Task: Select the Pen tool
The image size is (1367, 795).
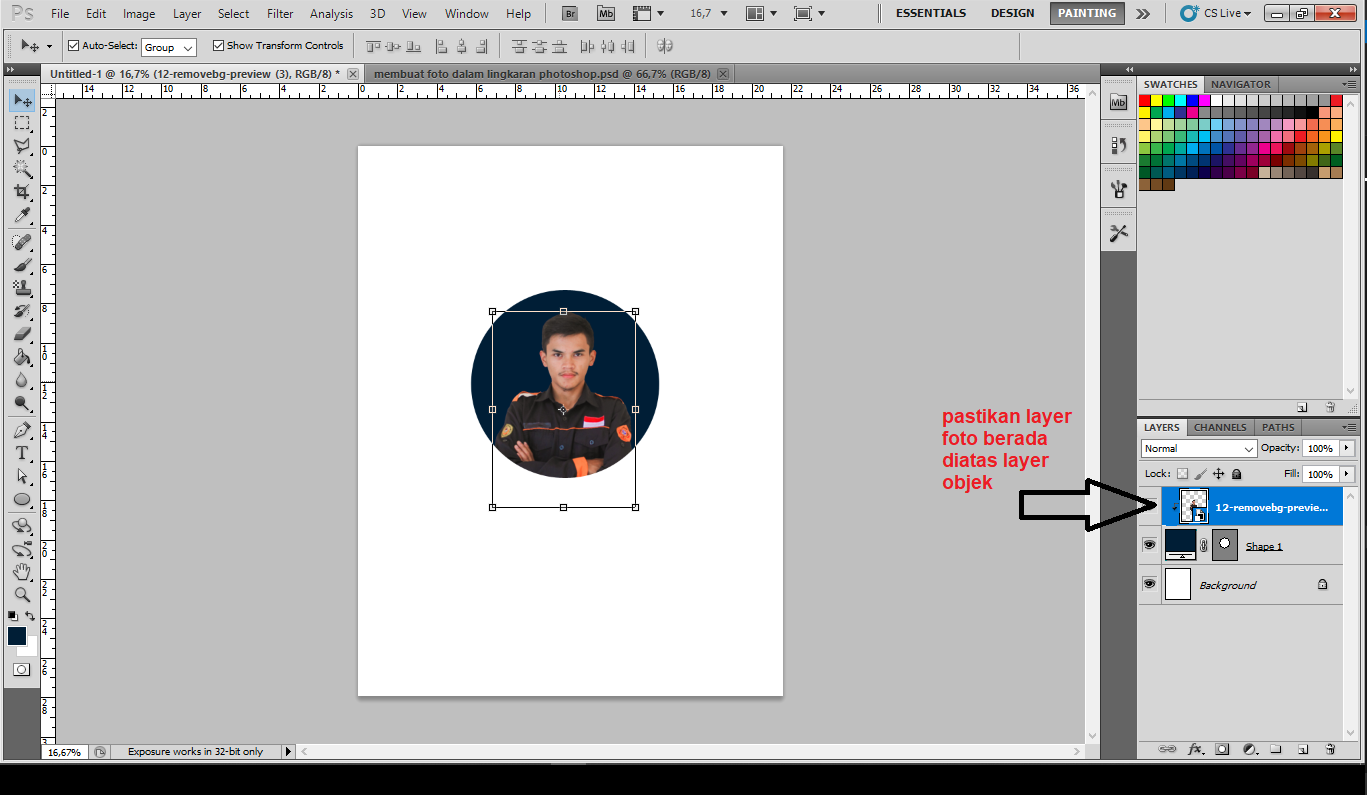Action: coord(22,430)
